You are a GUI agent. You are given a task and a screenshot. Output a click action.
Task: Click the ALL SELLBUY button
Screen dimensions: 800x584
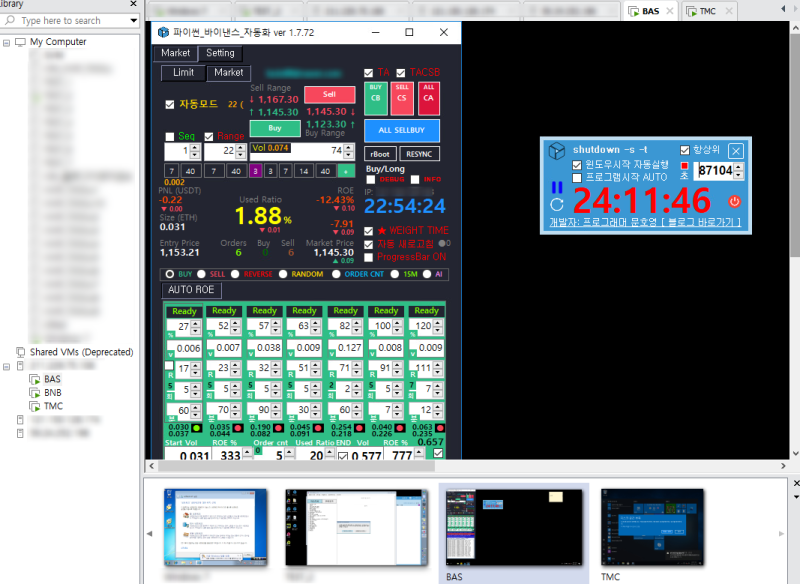pyautogui.click(x=402, y=131)
